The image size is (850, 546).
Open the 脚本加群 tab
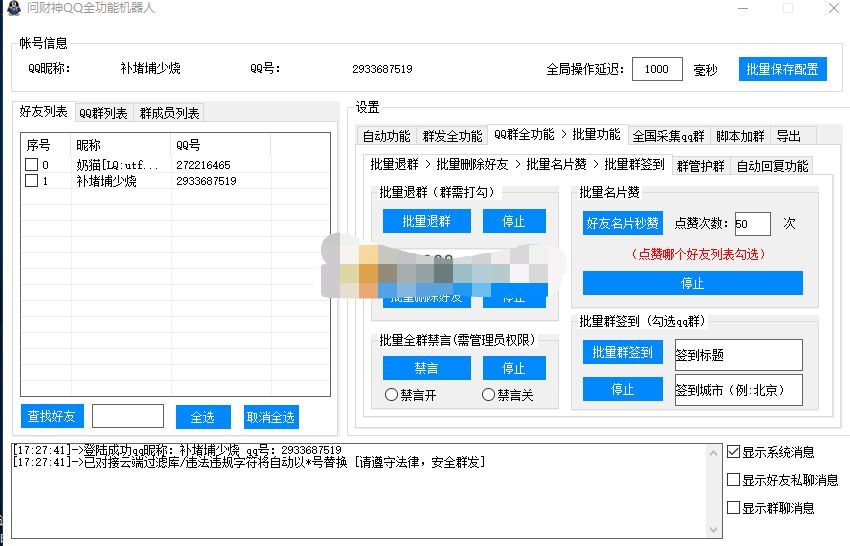(x=740, y=136)
